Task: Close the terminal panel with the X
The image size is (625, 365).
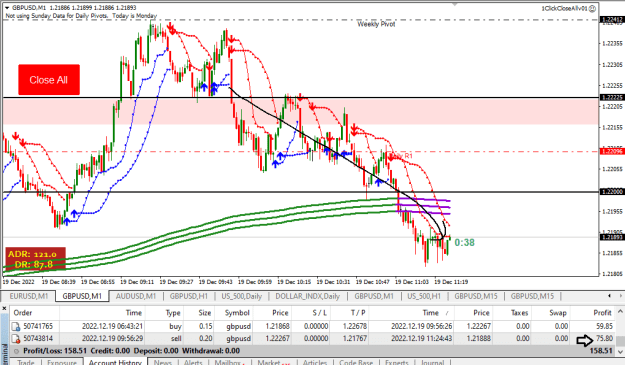Action: pos(4,308)
